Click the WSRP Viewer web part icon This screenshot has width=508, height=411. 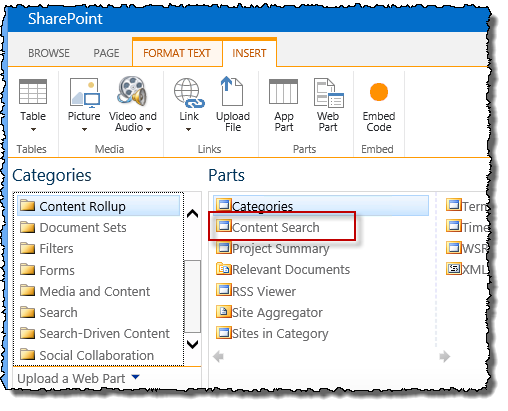point(454,248)
